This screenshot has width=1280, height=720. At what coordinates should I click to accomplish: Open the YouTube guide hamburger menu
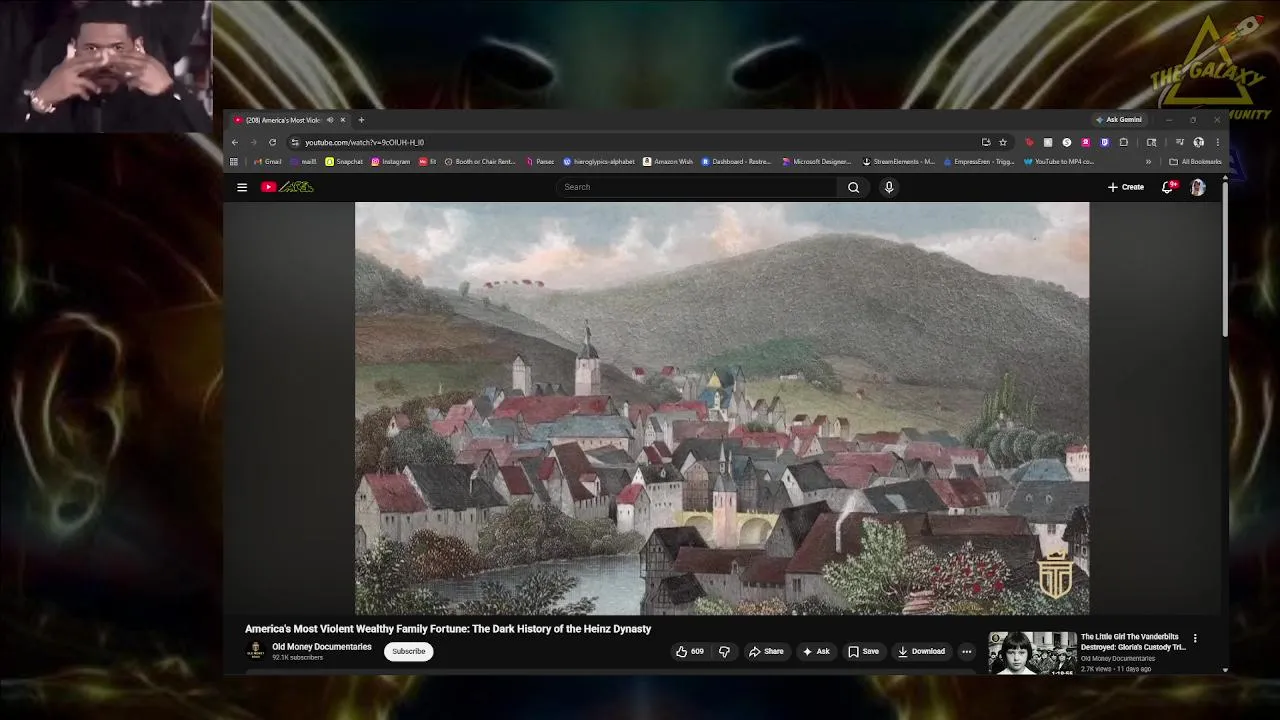tap(242, 187)
